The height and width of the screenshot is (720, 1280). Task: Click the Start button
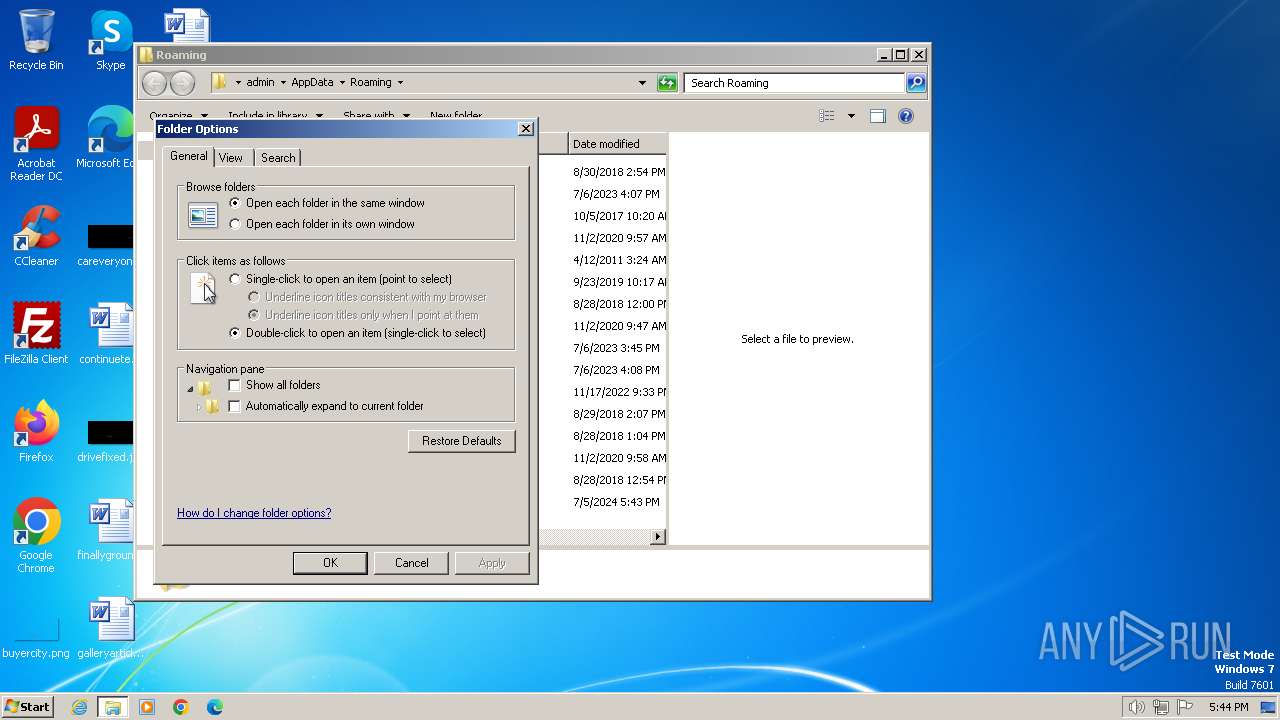coord(28,707)
